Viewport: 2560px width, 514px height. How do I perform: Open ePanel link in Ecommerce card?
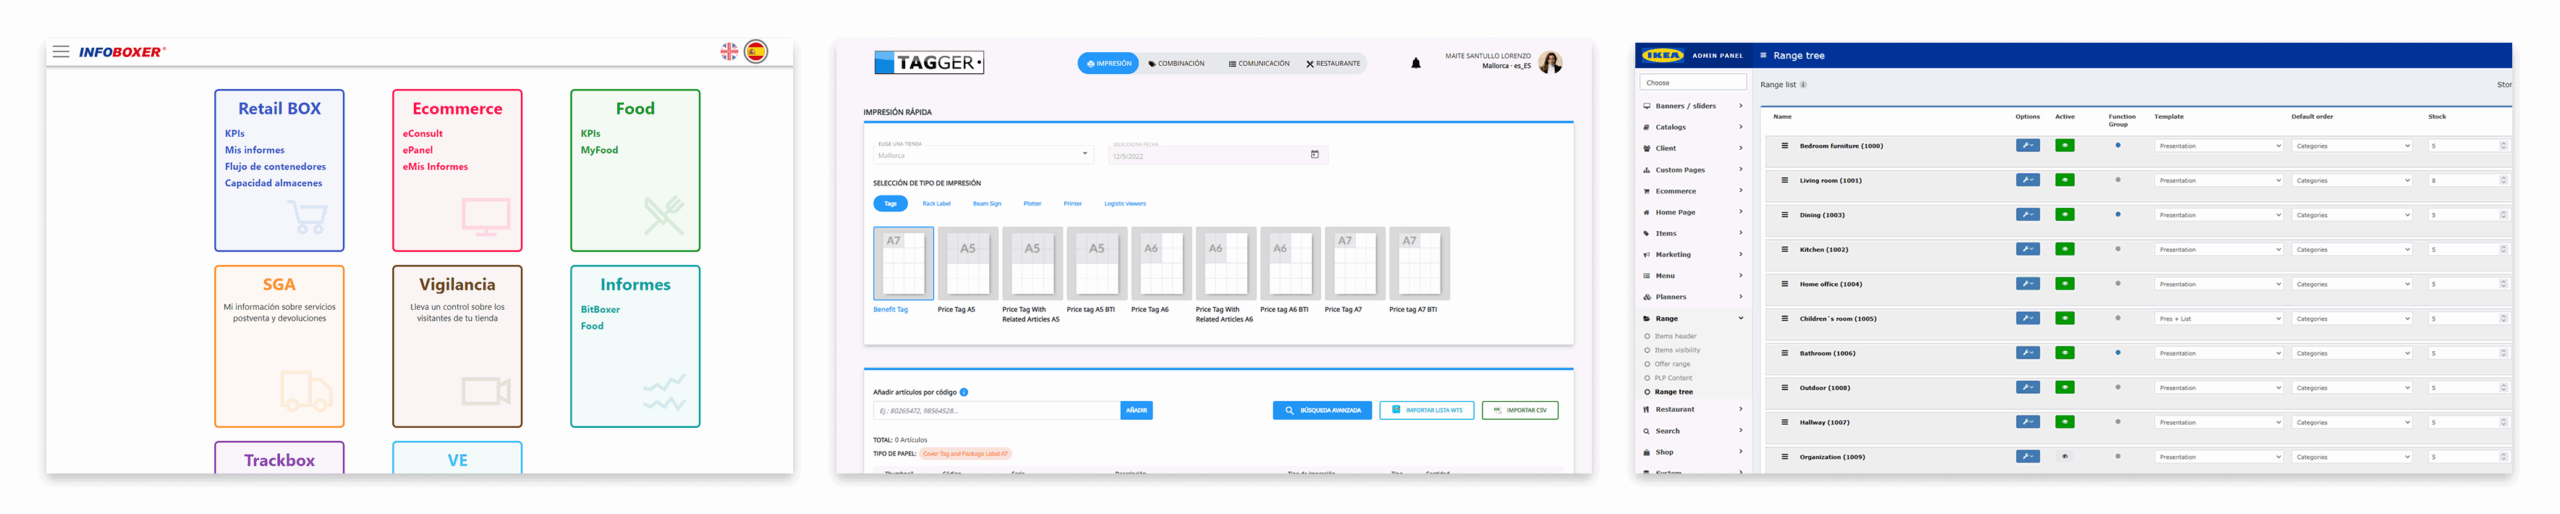418,150
